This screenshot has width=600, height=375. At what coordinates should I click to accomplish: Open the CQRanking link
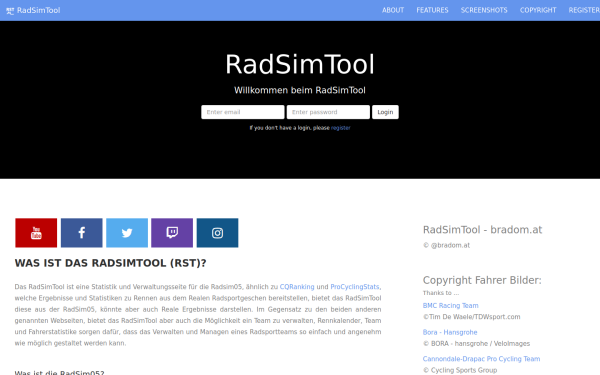297,287
